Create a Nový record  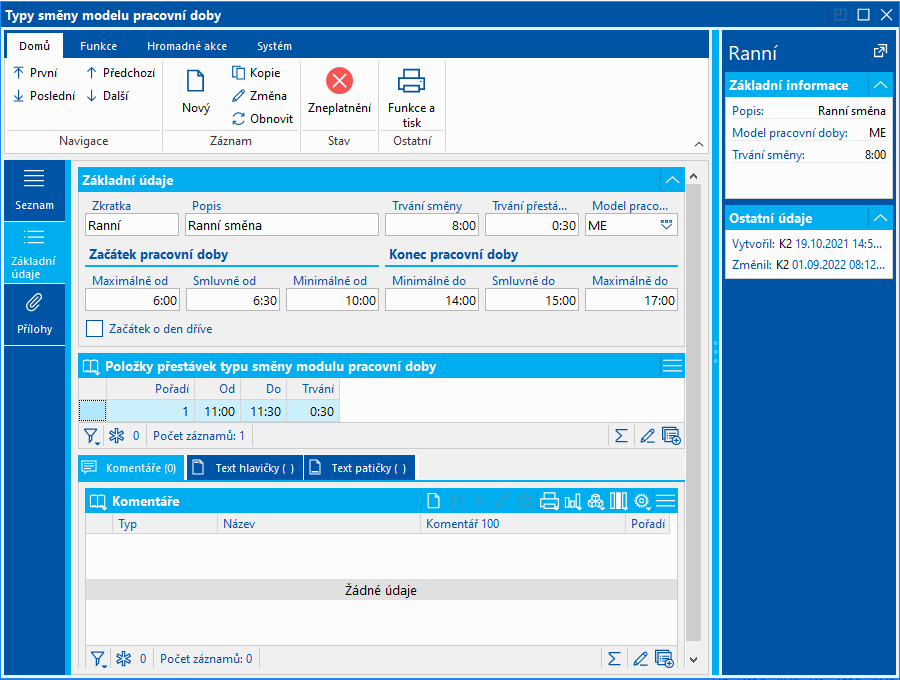click(196, 92)
